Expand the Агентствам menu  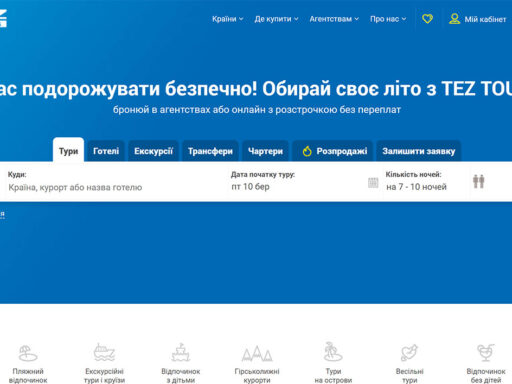(x=334, y=19)
